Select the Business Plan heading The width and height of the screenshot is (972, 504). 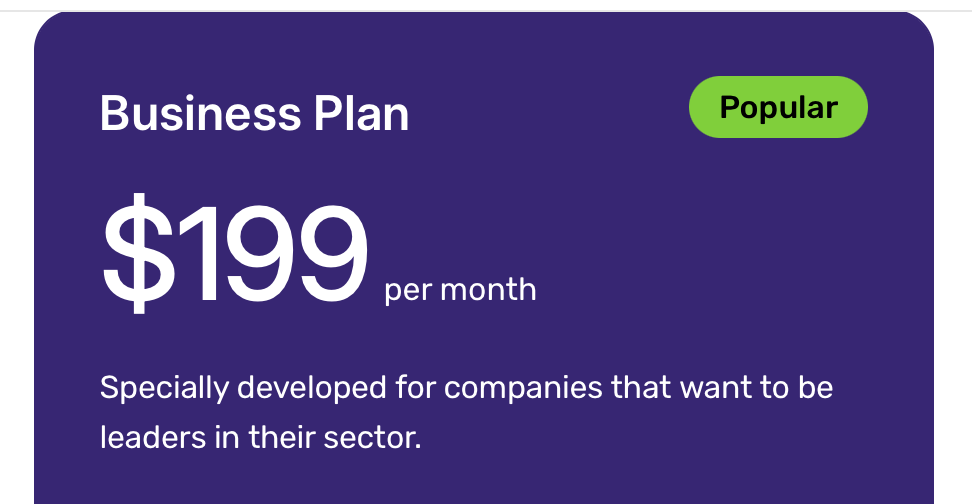pyautogui.click(x=254, y=114)
